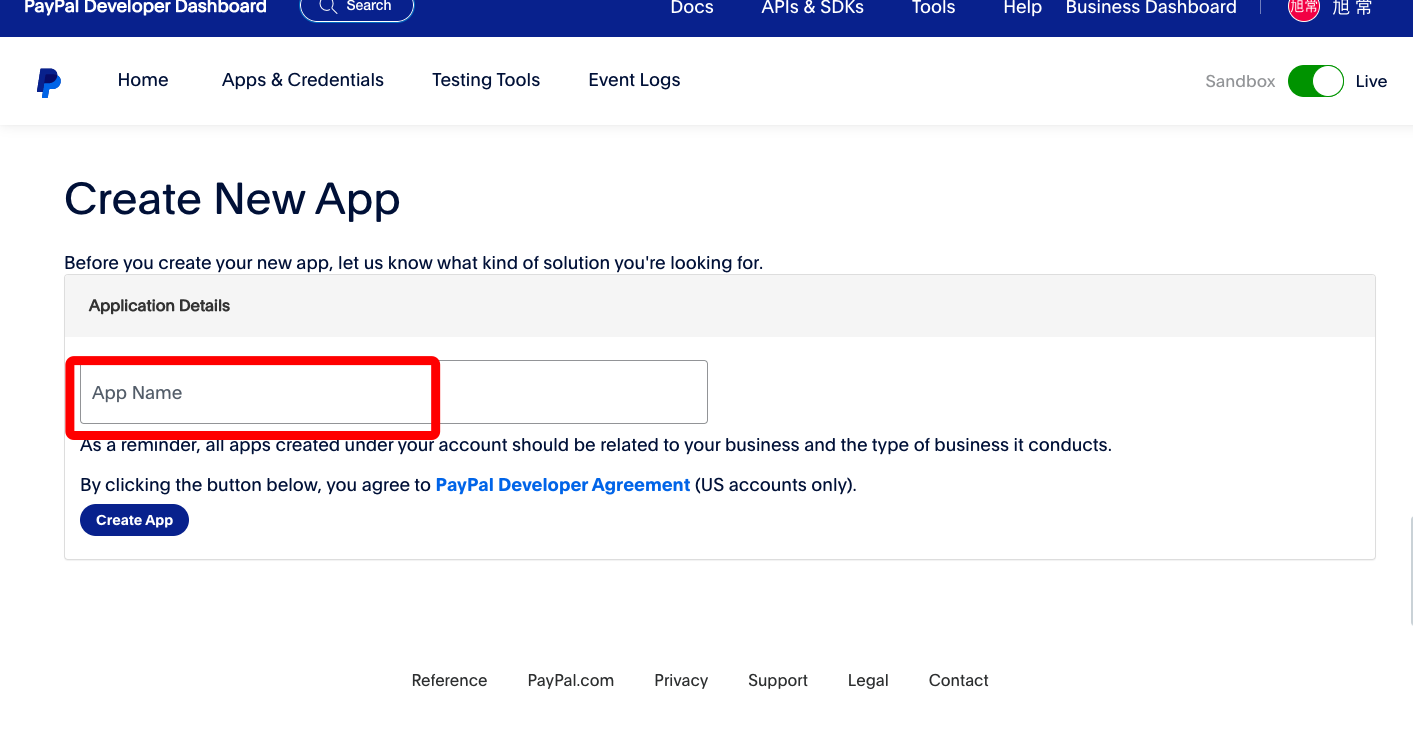Select the Live label
Viewport: 1413px width, 731px height.
point(1371,82)
